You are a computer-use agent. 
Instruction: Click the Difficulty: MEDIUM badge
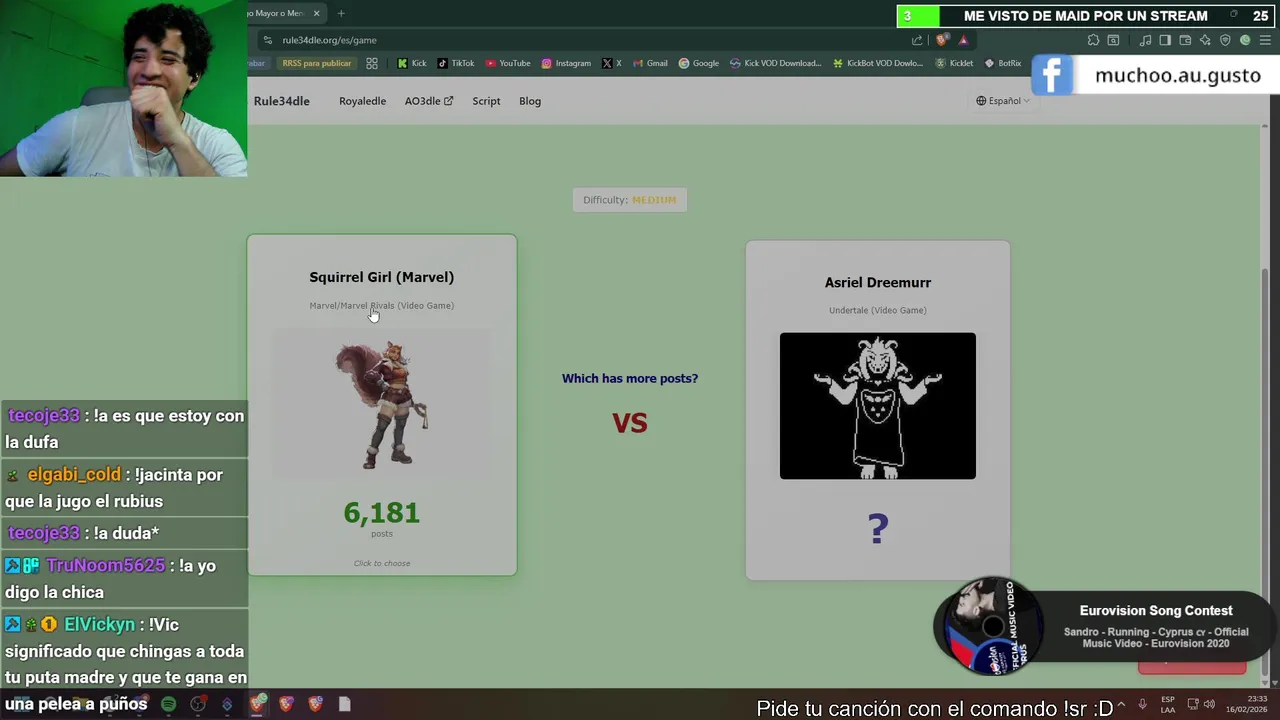(630, 200)
